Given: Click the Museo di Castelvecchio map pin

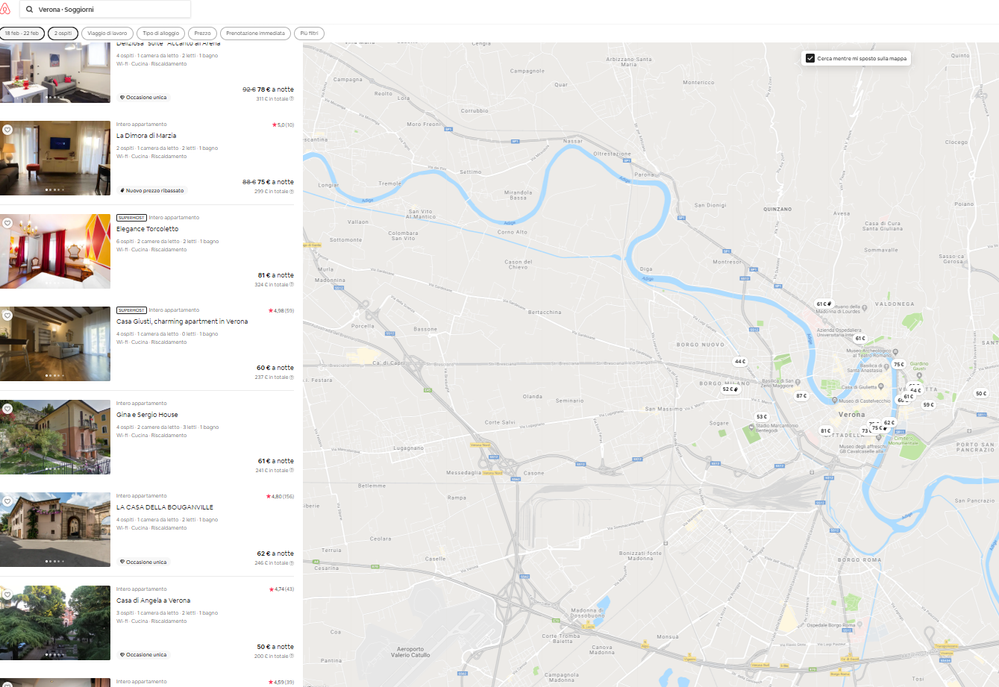Looking at the screenshot, I should [x=835, y=401].
